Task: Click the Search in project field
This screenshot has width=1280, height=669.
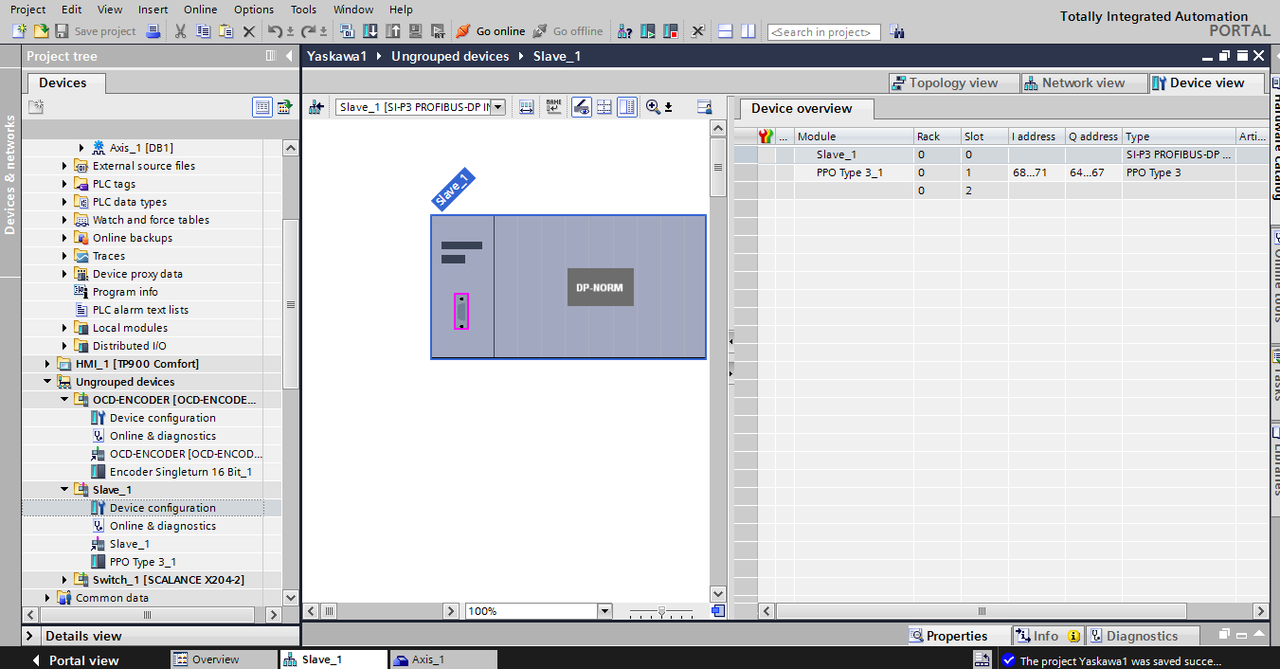Action: (824, 32)
